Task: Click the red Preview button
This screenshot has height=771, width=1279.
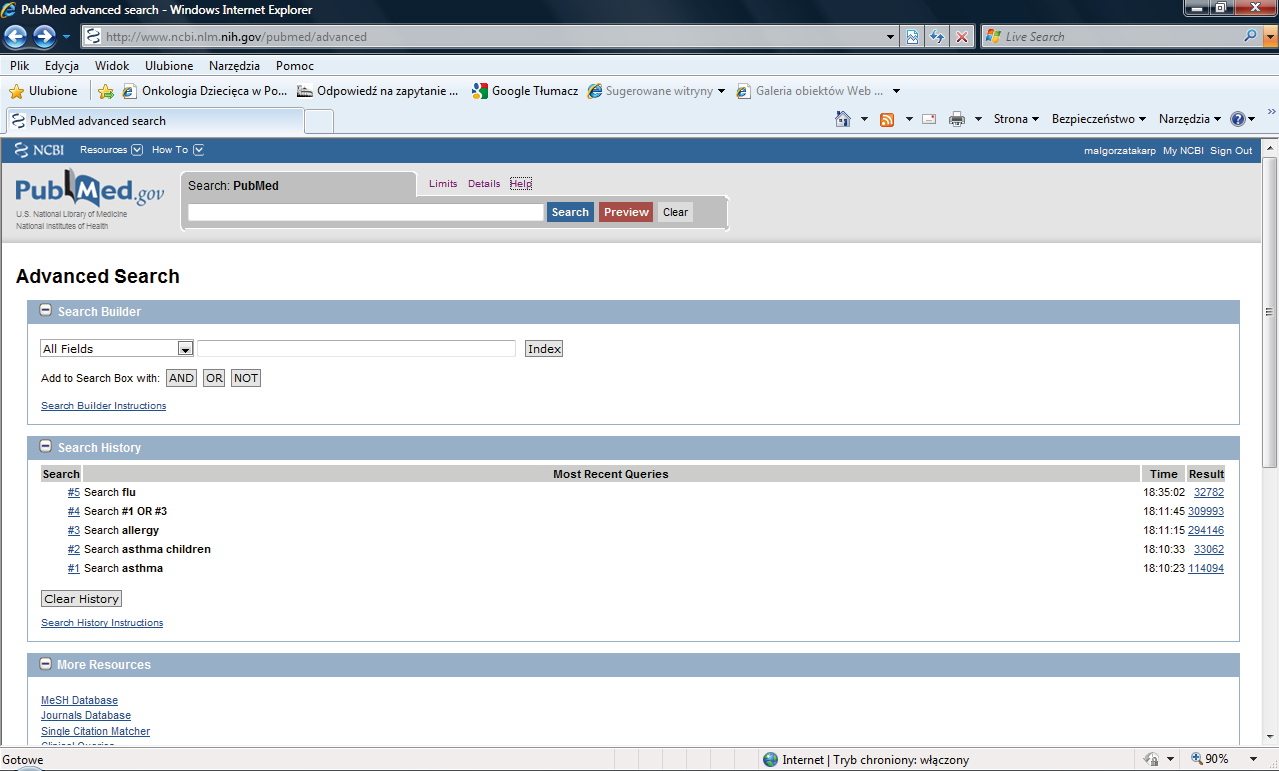Action: (626, 212)
